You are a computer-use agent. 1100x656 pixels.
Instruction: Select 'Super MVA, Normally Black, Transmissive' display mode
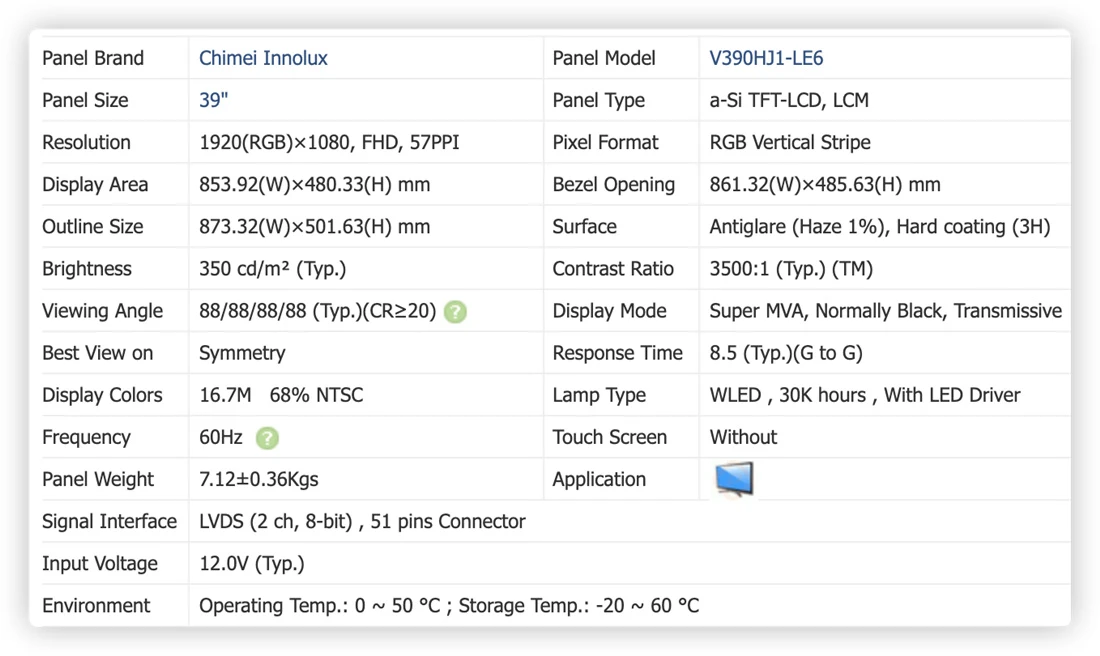885,311
